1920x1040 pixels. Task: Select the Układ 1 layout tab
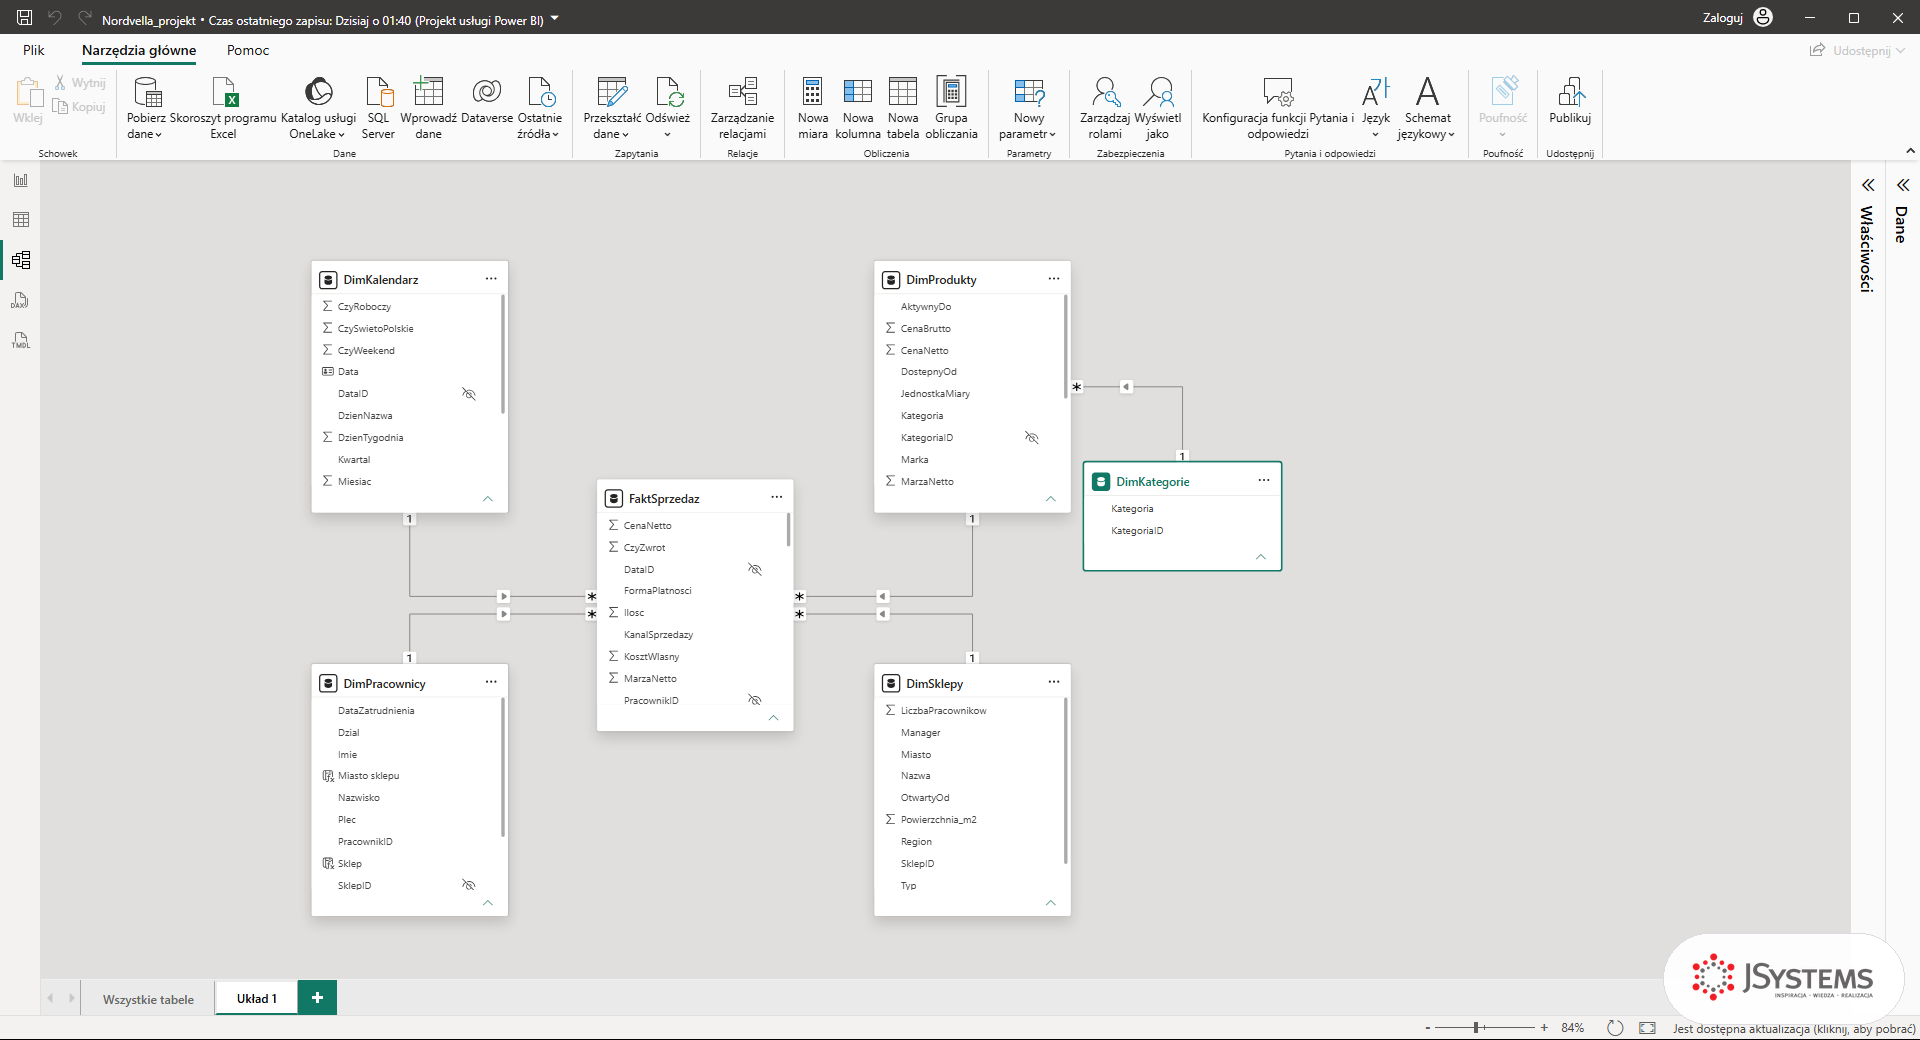click(x=257, y=999)
